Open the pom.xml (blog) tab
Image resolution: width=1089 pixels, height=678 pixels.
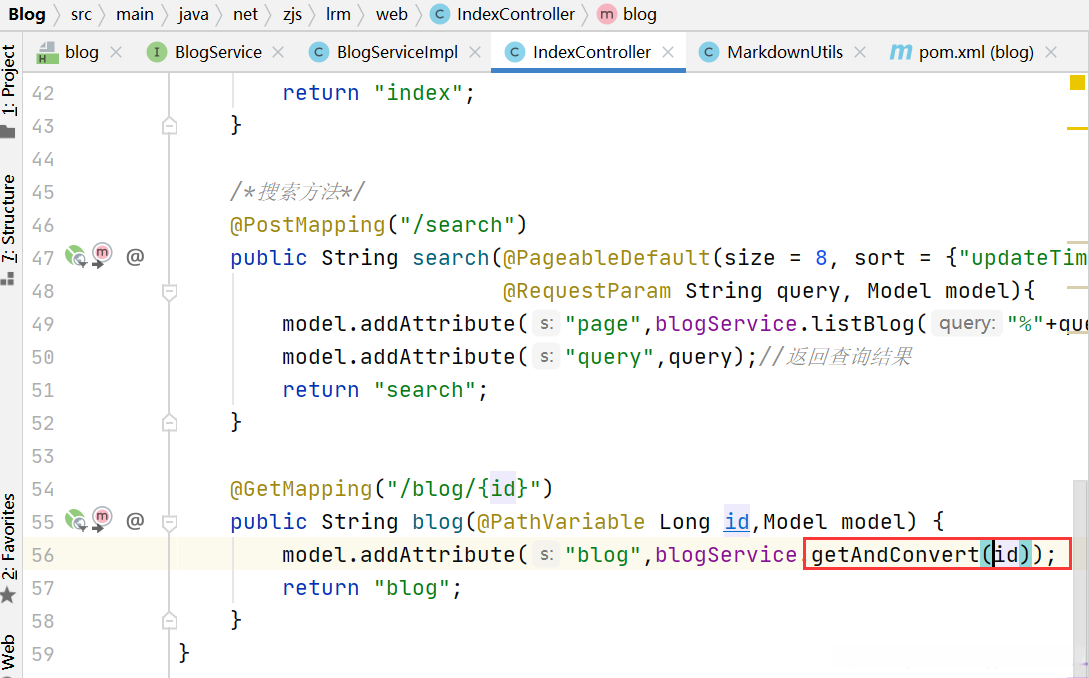coord(972,52)
